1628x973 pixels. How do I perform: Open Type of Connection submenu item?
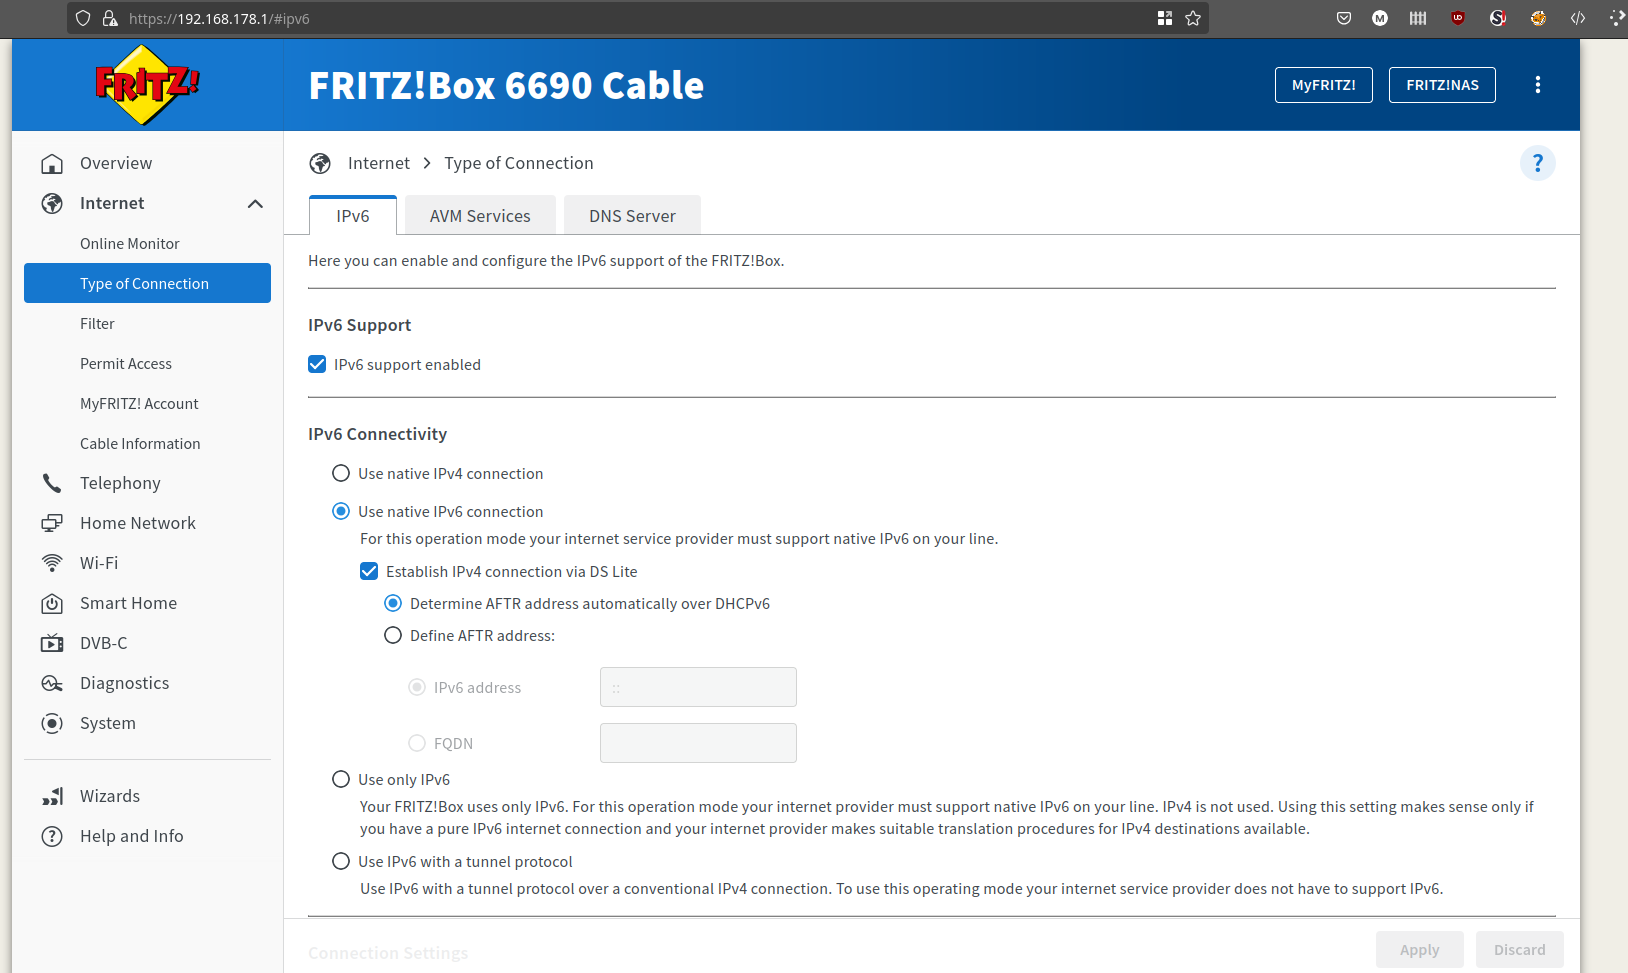(147, 283)
